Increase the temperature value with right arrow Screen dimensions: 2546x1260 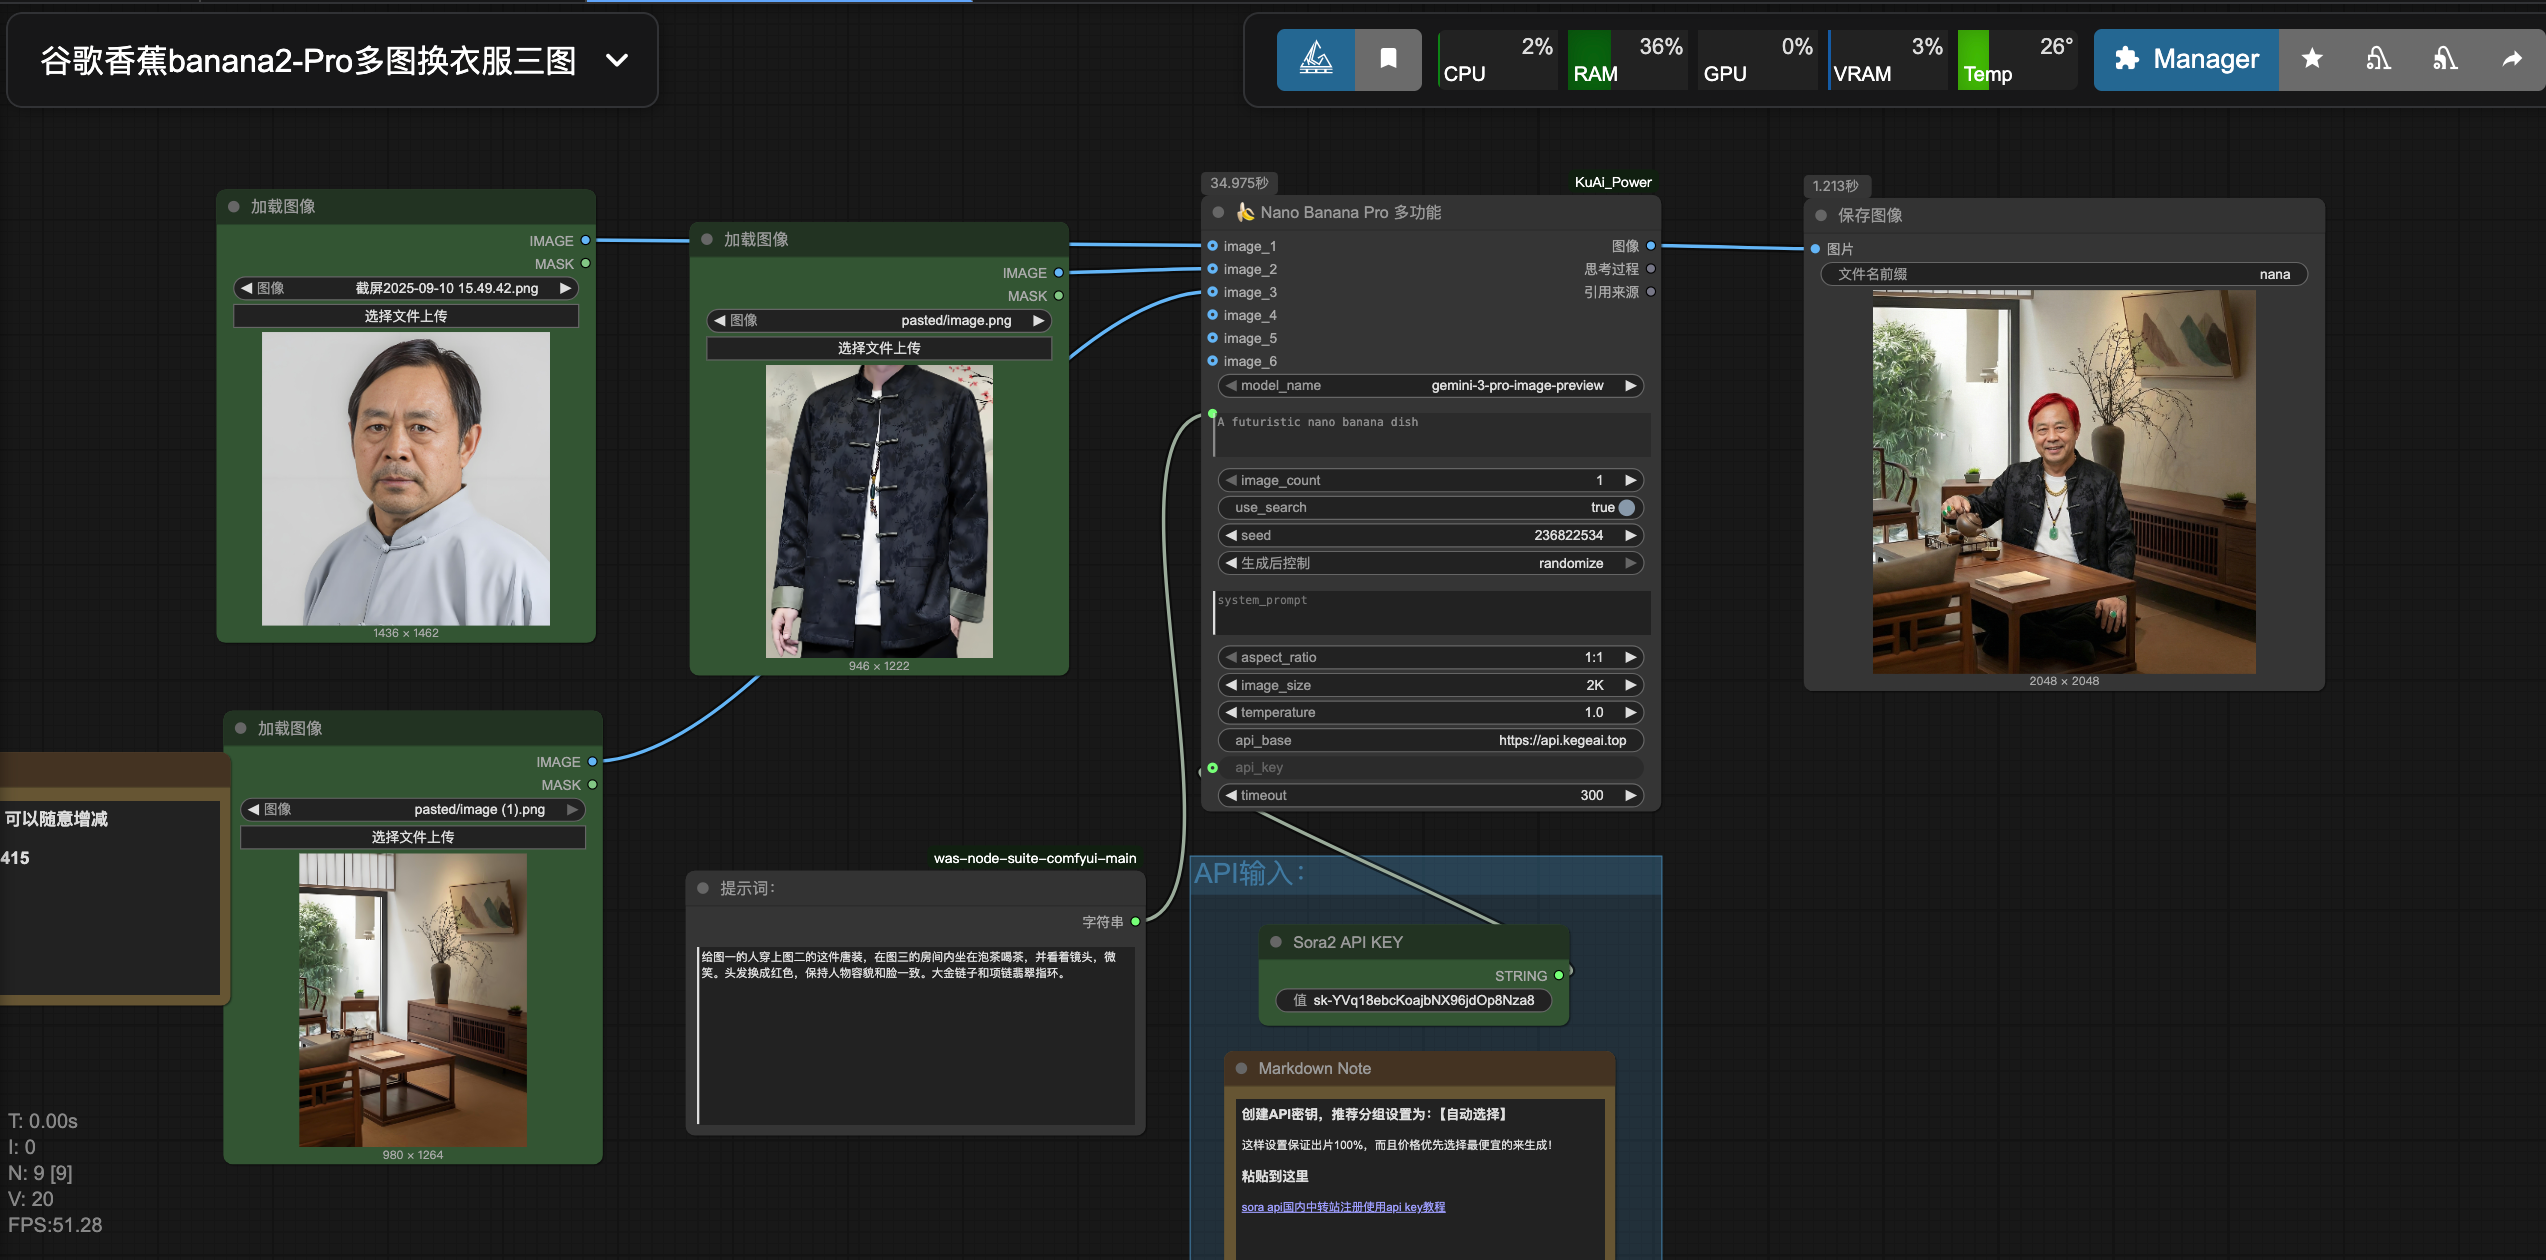(1630, 713)
